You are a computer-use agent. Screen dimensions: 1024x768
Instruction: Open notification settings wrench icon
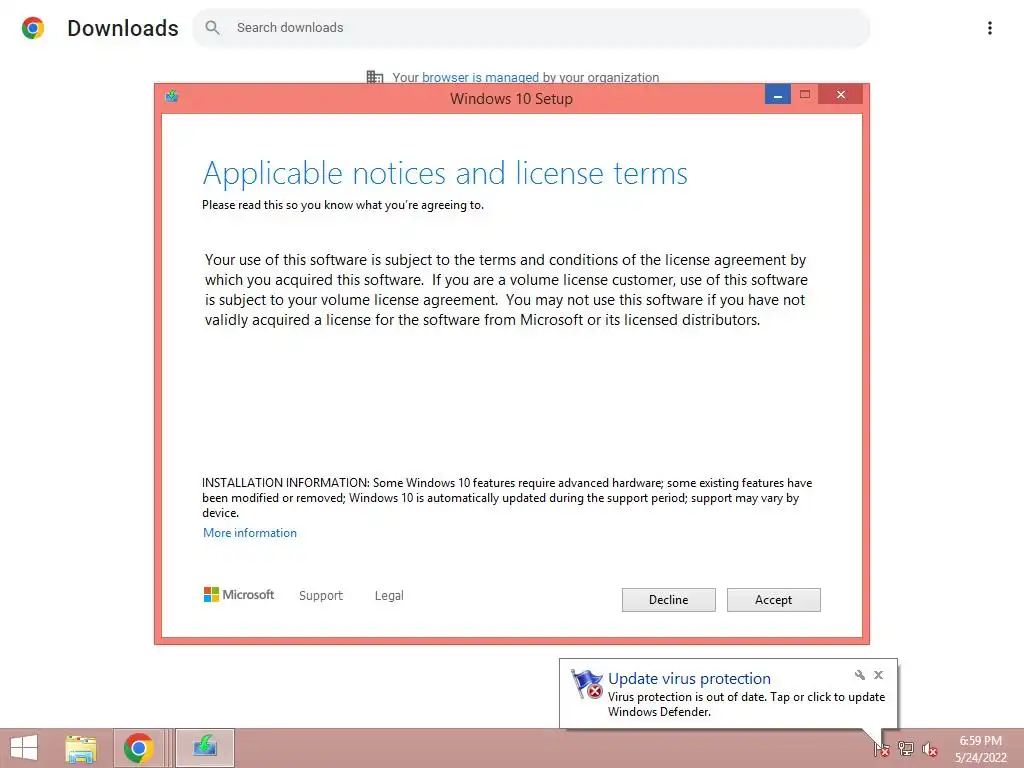(x=859, y=675)
